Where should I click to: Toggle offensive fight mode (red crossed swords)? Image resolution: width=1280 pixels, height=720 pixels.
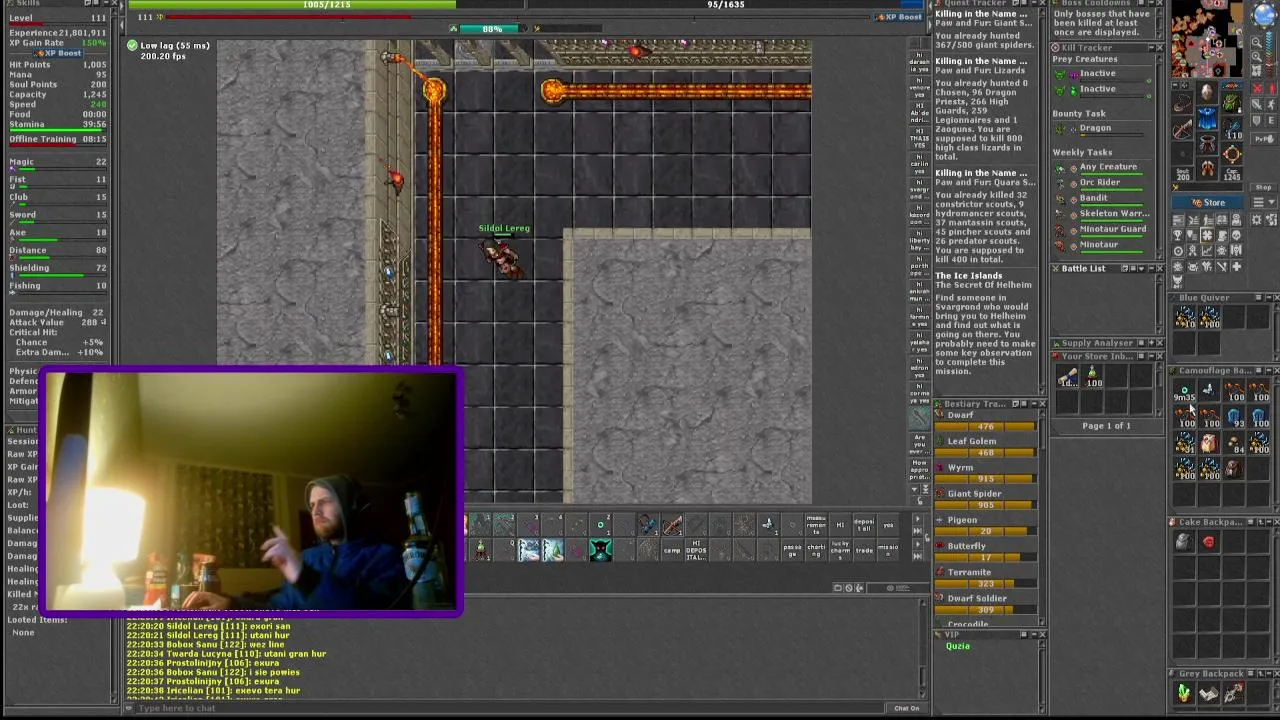[x=1257, y=88]
